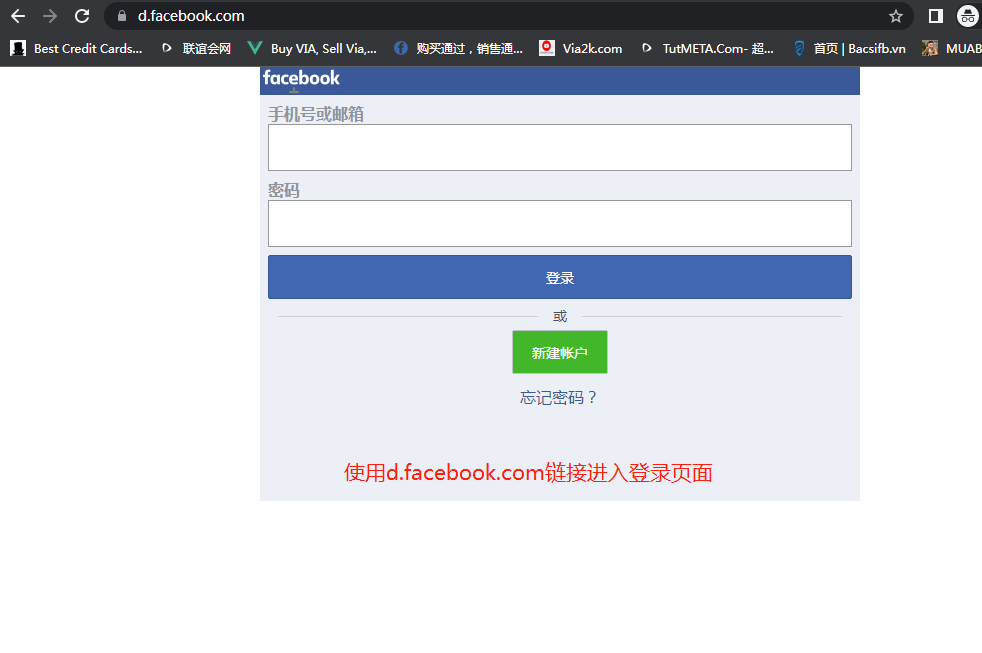
Task: Open the 购买通过，销售通 bookmark
Action: pyautogui.click(x=458, y=48)
